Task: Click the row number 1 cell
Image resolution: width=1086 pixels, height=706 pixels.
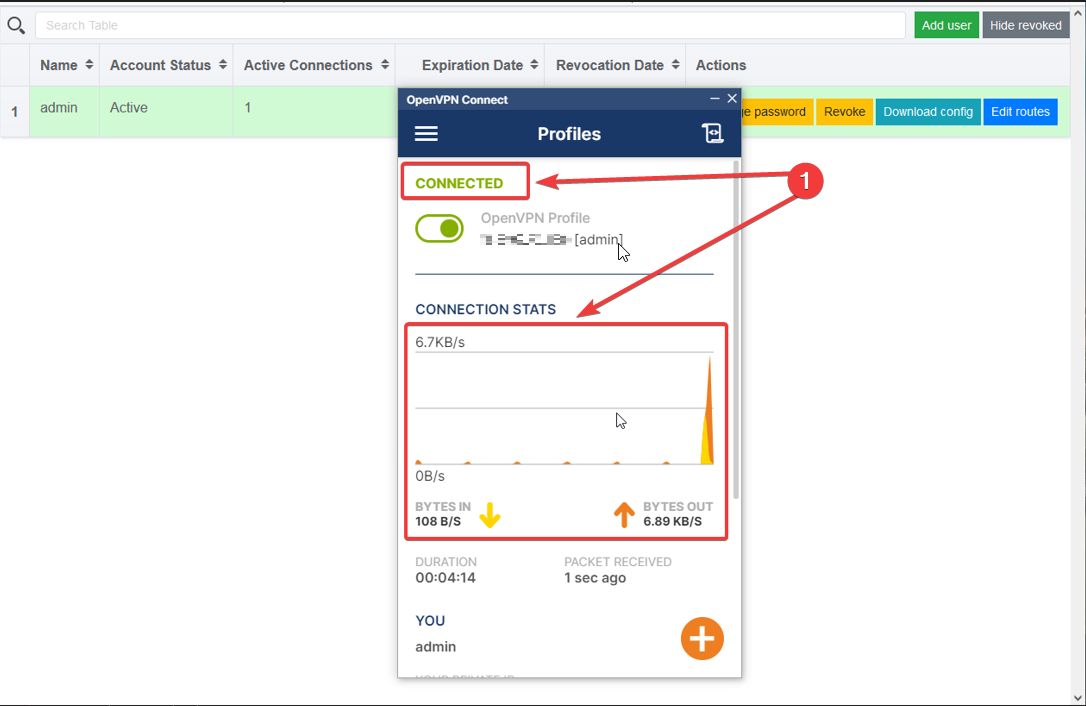Action: pyautogui.click(x=15, y=112)
